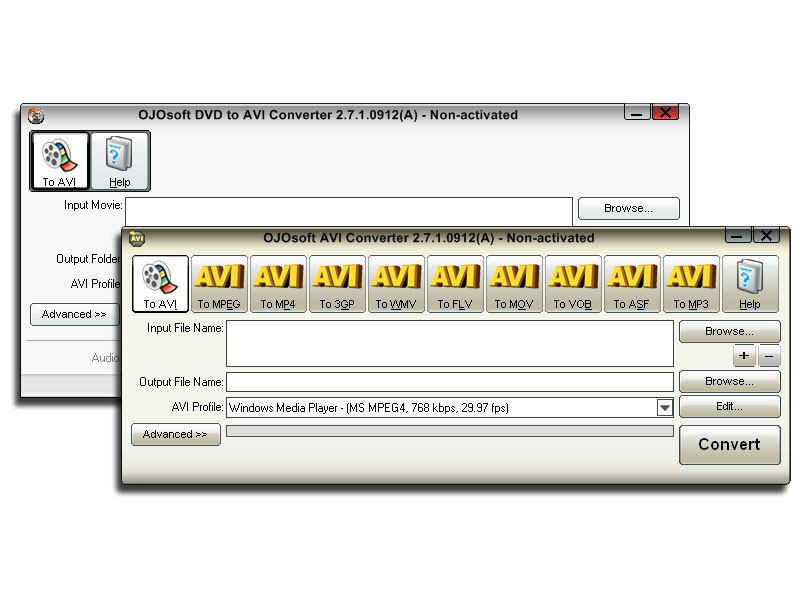The height and width of the screenshot is (600, 800).
Task: Open the AVI Profile dropdown list
Action: pyautogui.click(x=664, y=408)
